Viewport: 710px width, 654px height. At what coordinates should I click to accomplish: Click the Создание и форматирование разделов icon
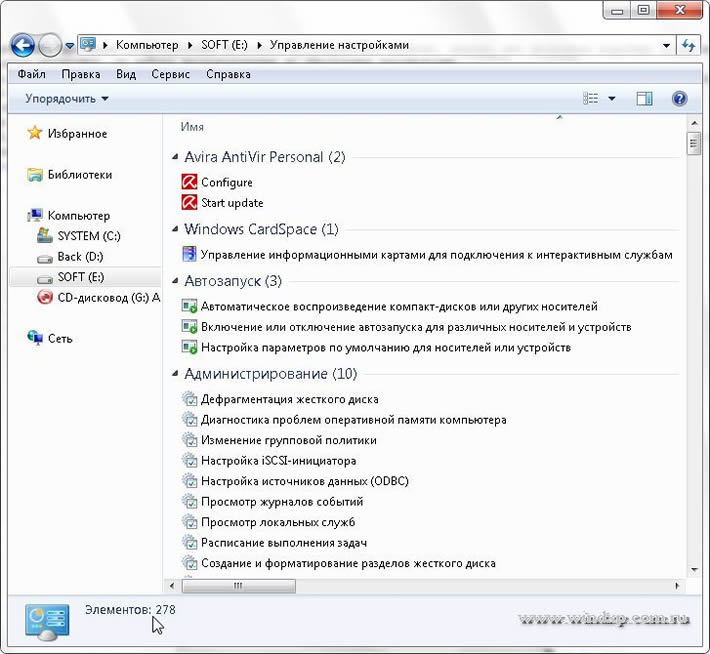click(x=189, y=563)
